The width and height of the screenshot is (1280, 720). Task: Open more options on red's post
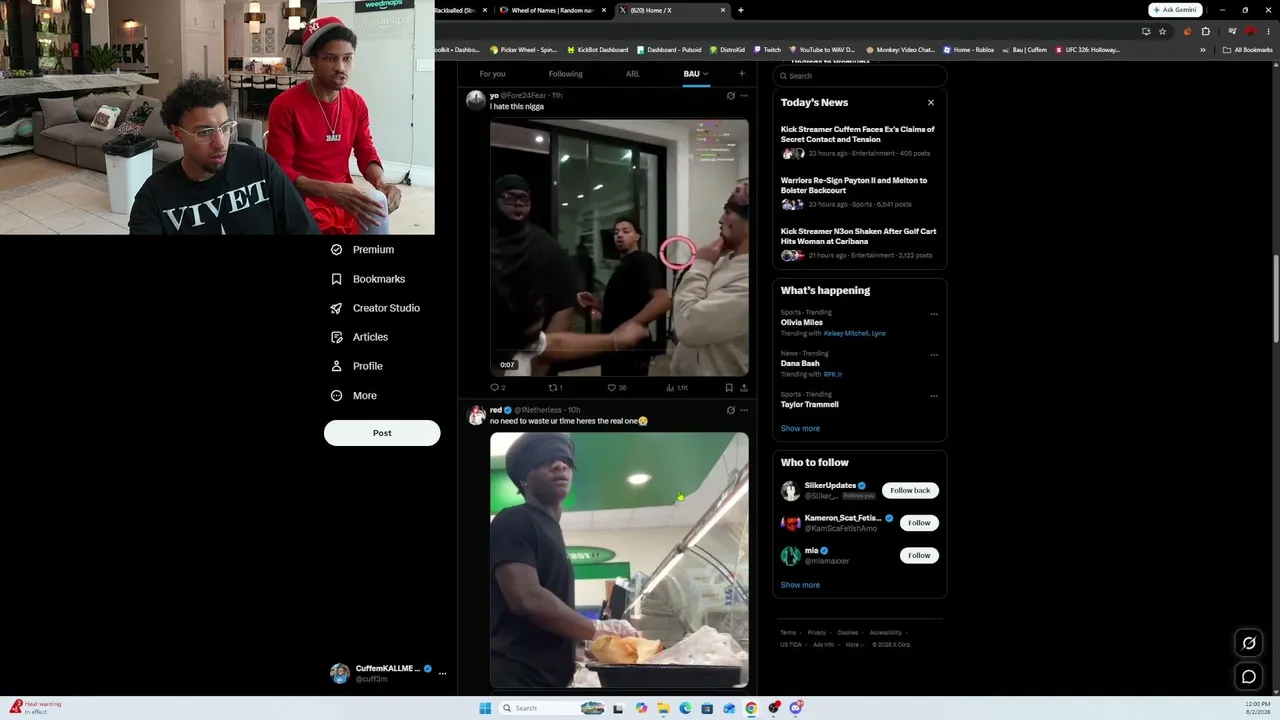(x=743, y=410)
